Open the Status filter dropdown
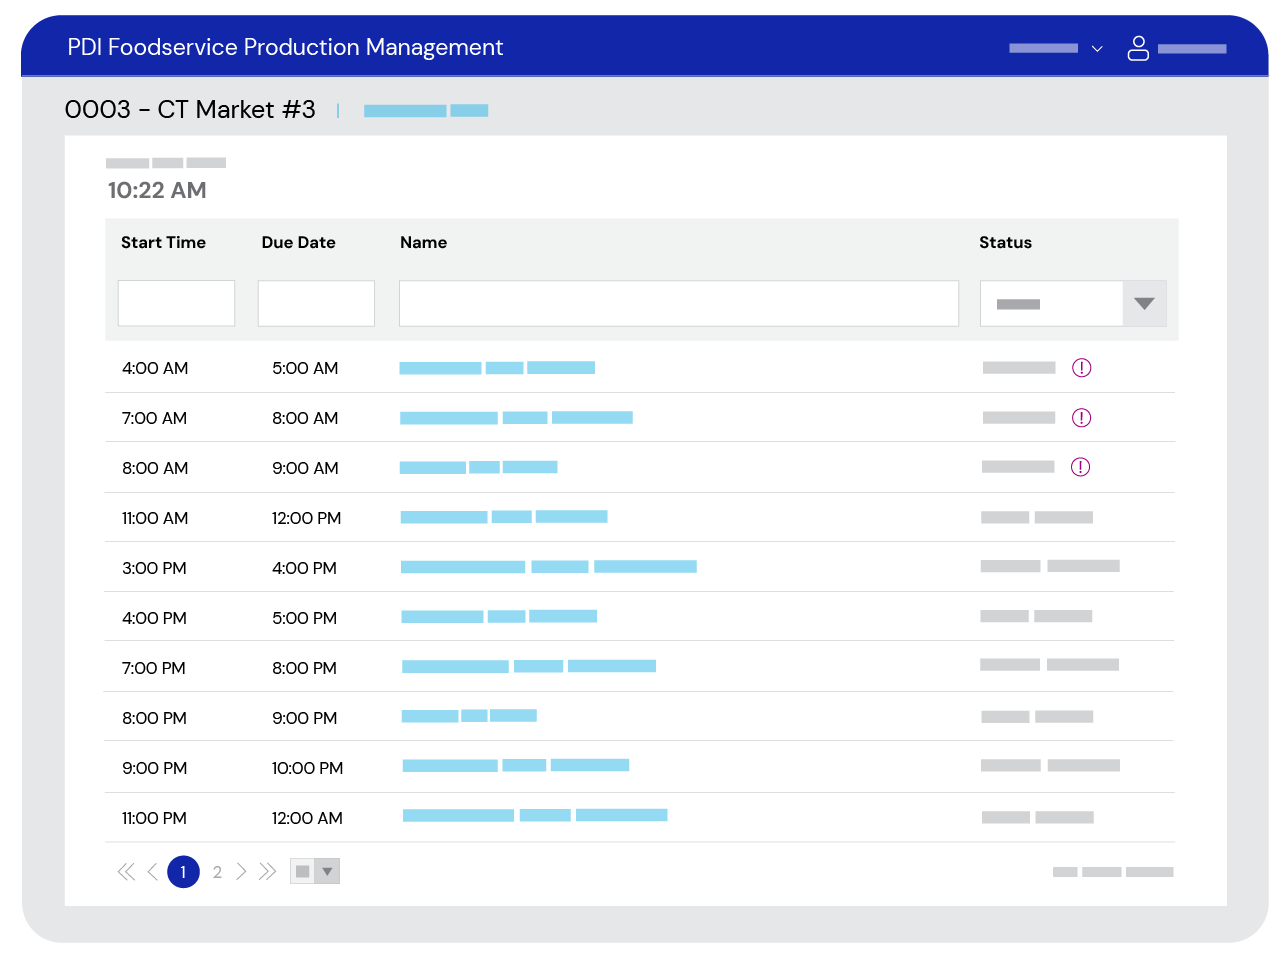Screen dimensions: 1287x961 click(x=1144, y=304)
